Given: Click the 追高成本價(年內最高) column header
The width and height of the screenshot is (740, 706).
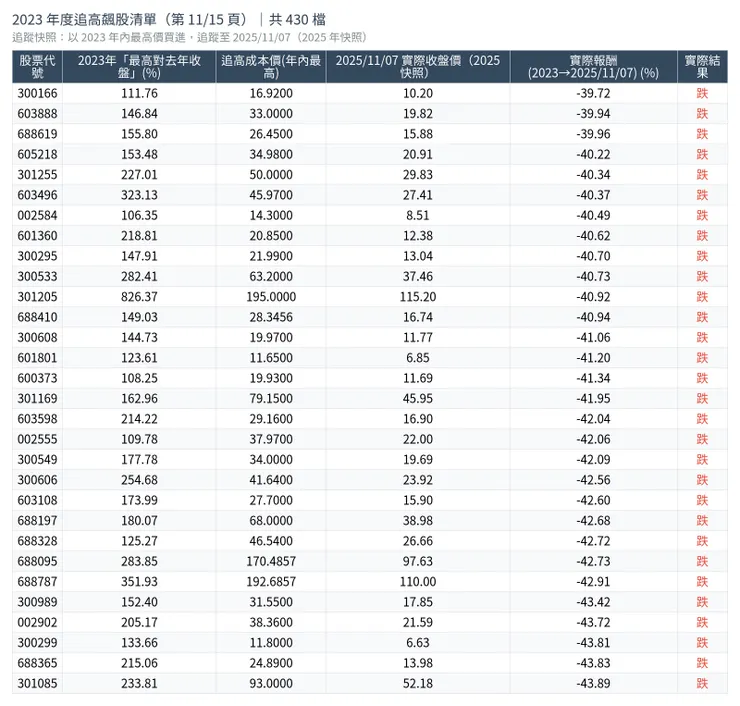Looking at the screenshot, I should click(x=271, y=67).
